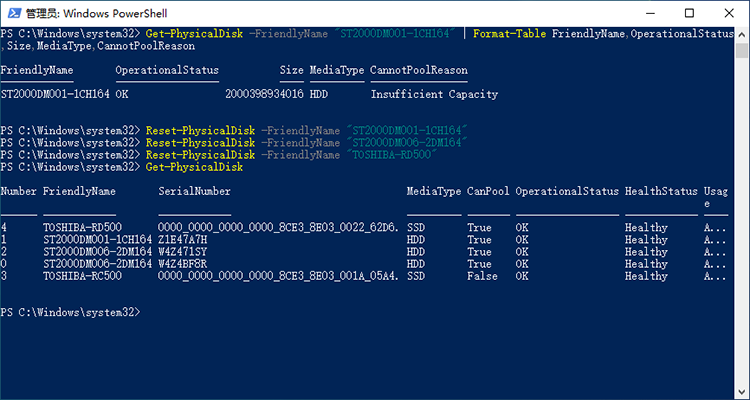
Task: Click the SerialNumber column header
Action: pos(194,191)
